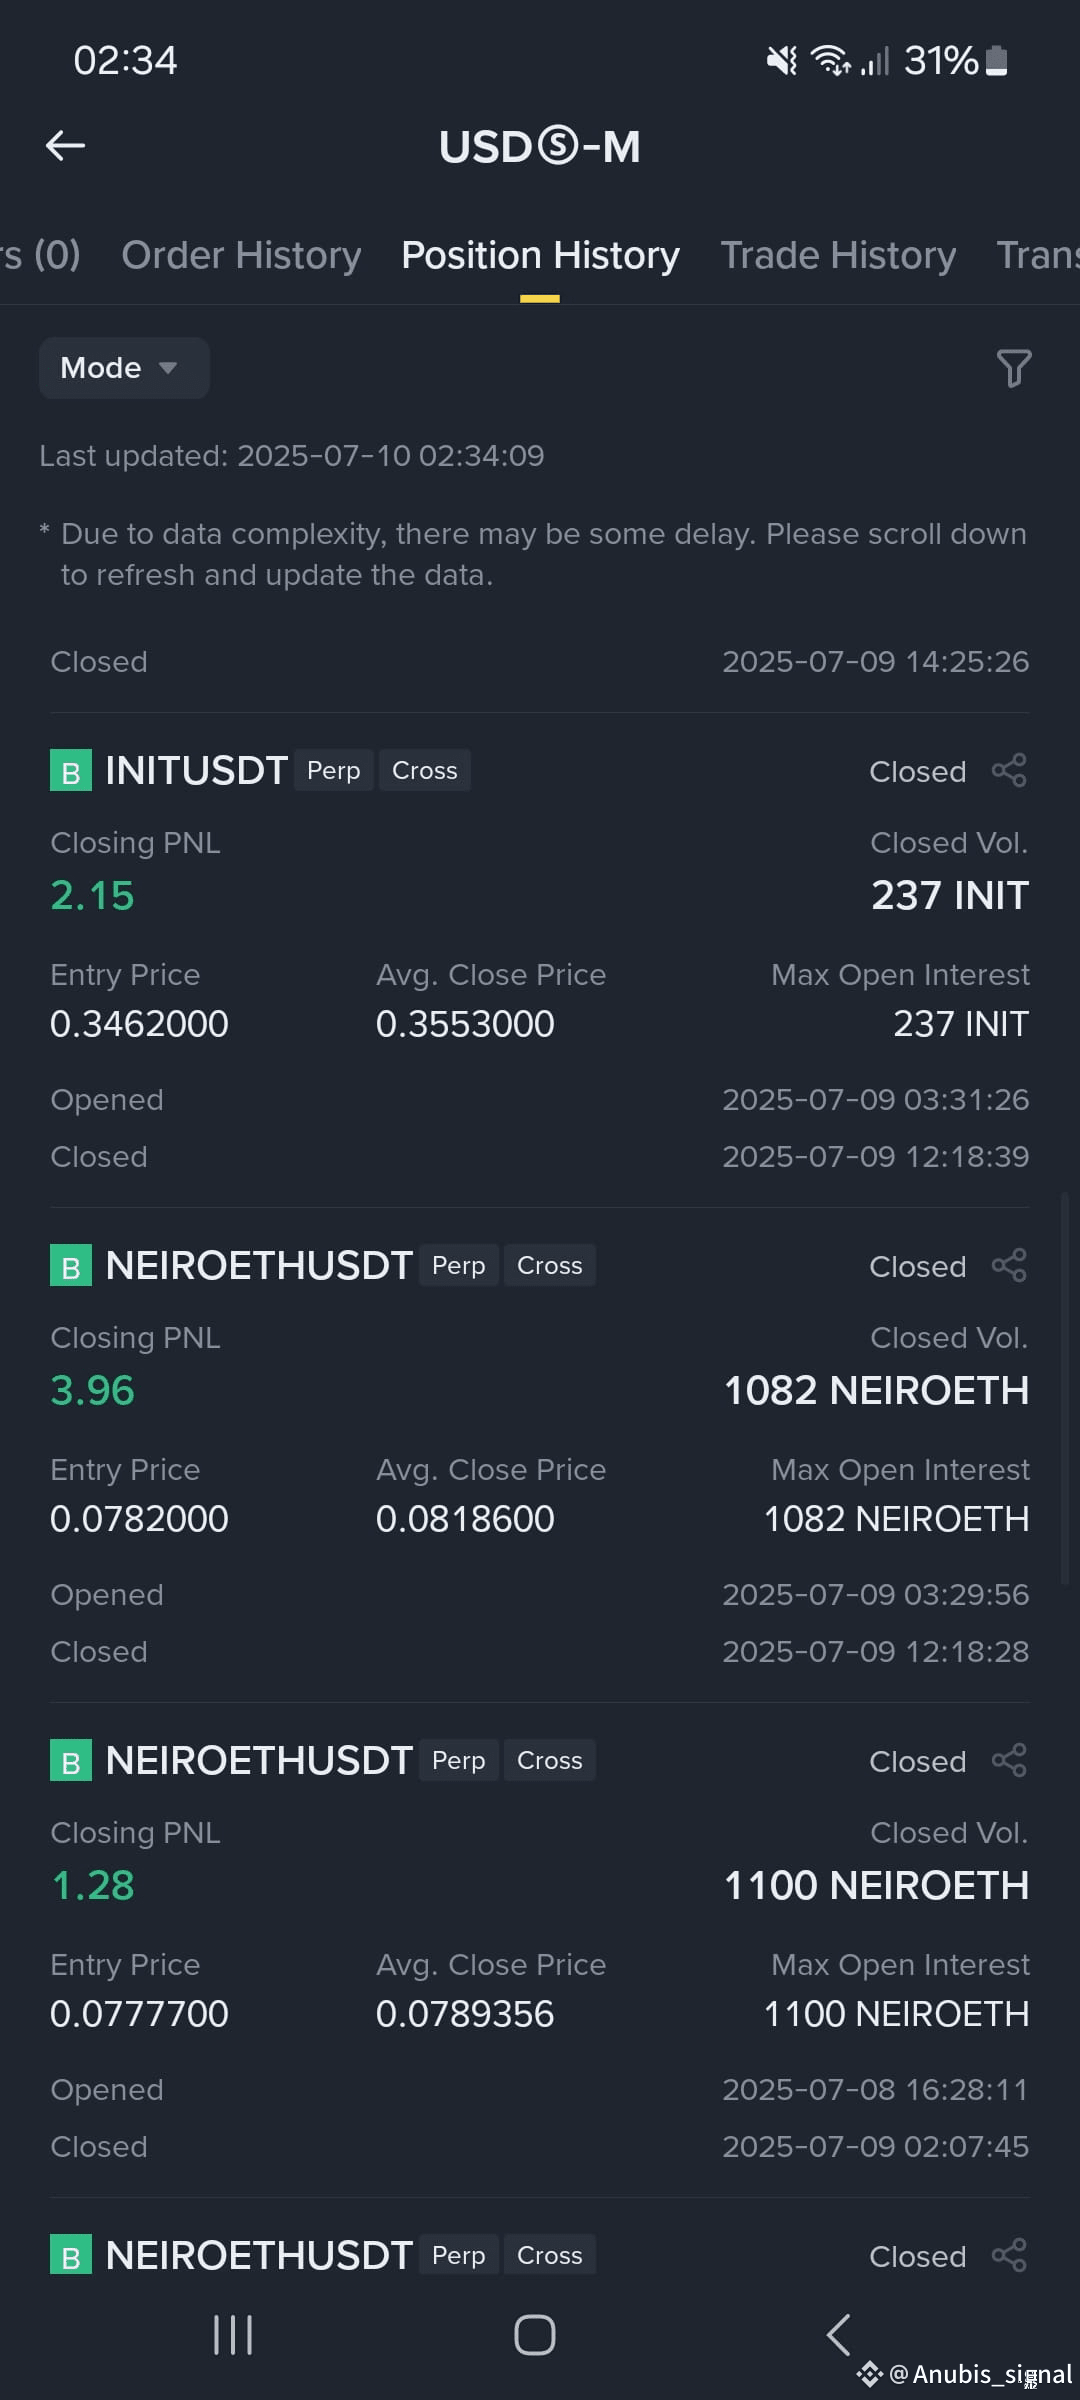
Task: Tap the back arrow icon
Action: 66,146
